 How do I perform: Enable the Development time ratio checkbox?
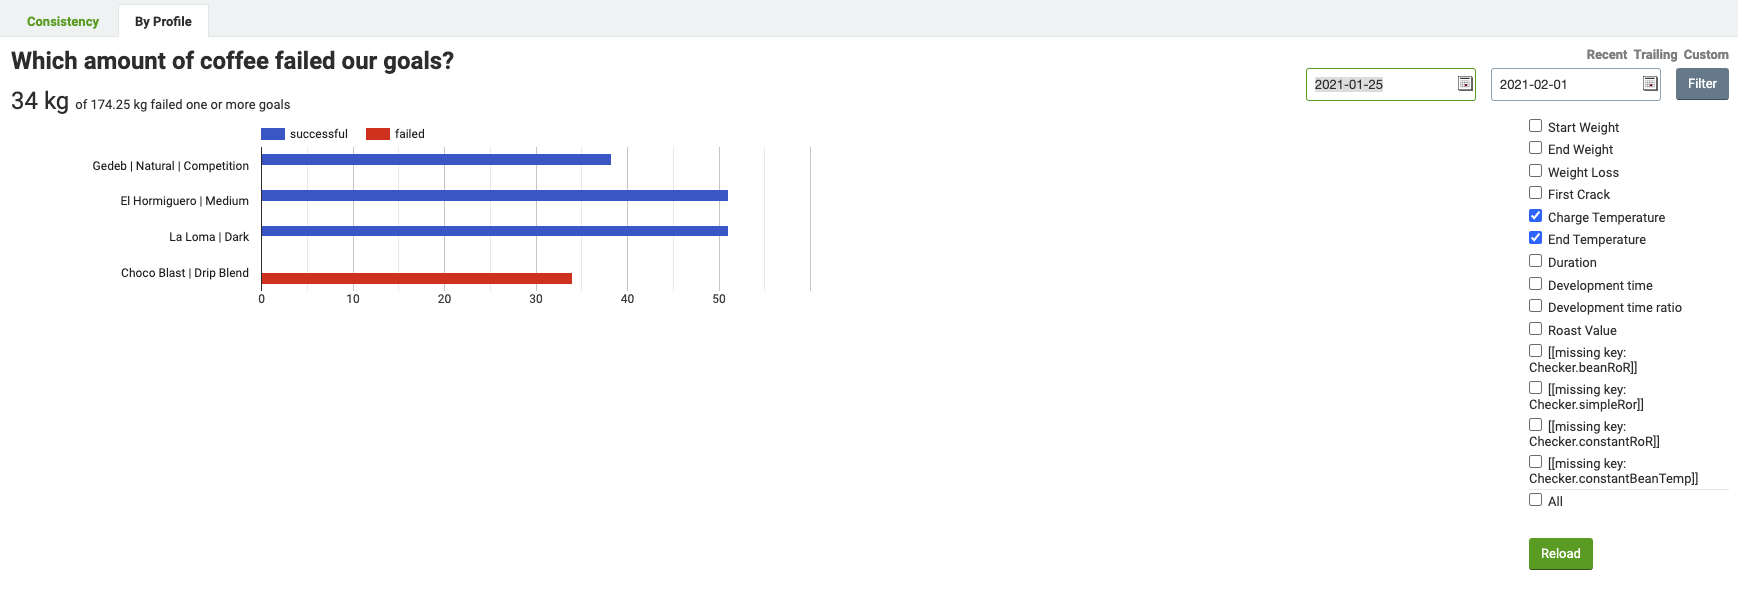(1535, 306)
